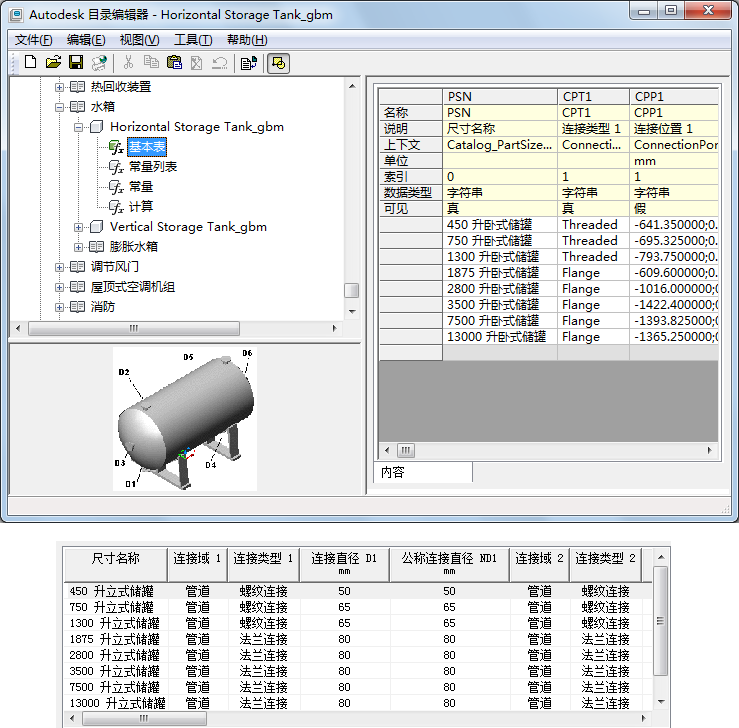The width and height of the screenshot is (739, 728).
Task: Click the 膨胀水箱 book icon
Action: (x=96, y=247)
